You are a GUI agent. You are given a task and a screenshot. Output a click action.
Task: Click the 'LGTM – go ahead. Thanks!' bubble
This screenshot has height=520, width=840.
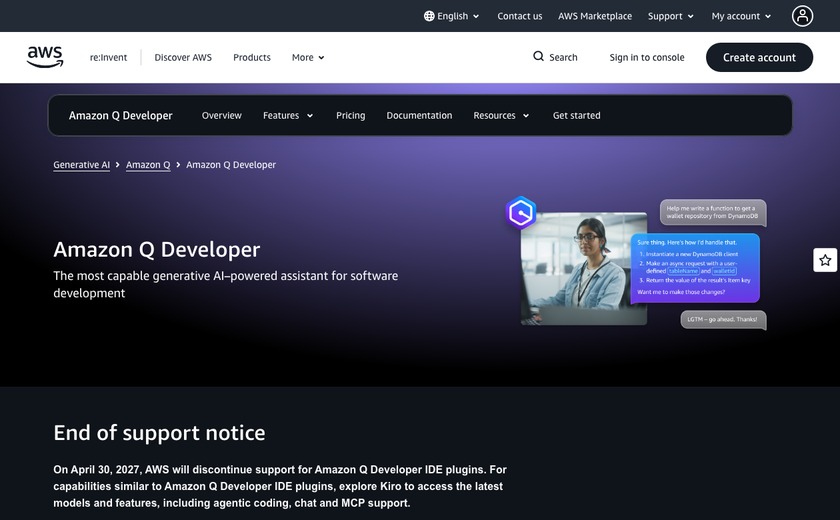(723, 320)
